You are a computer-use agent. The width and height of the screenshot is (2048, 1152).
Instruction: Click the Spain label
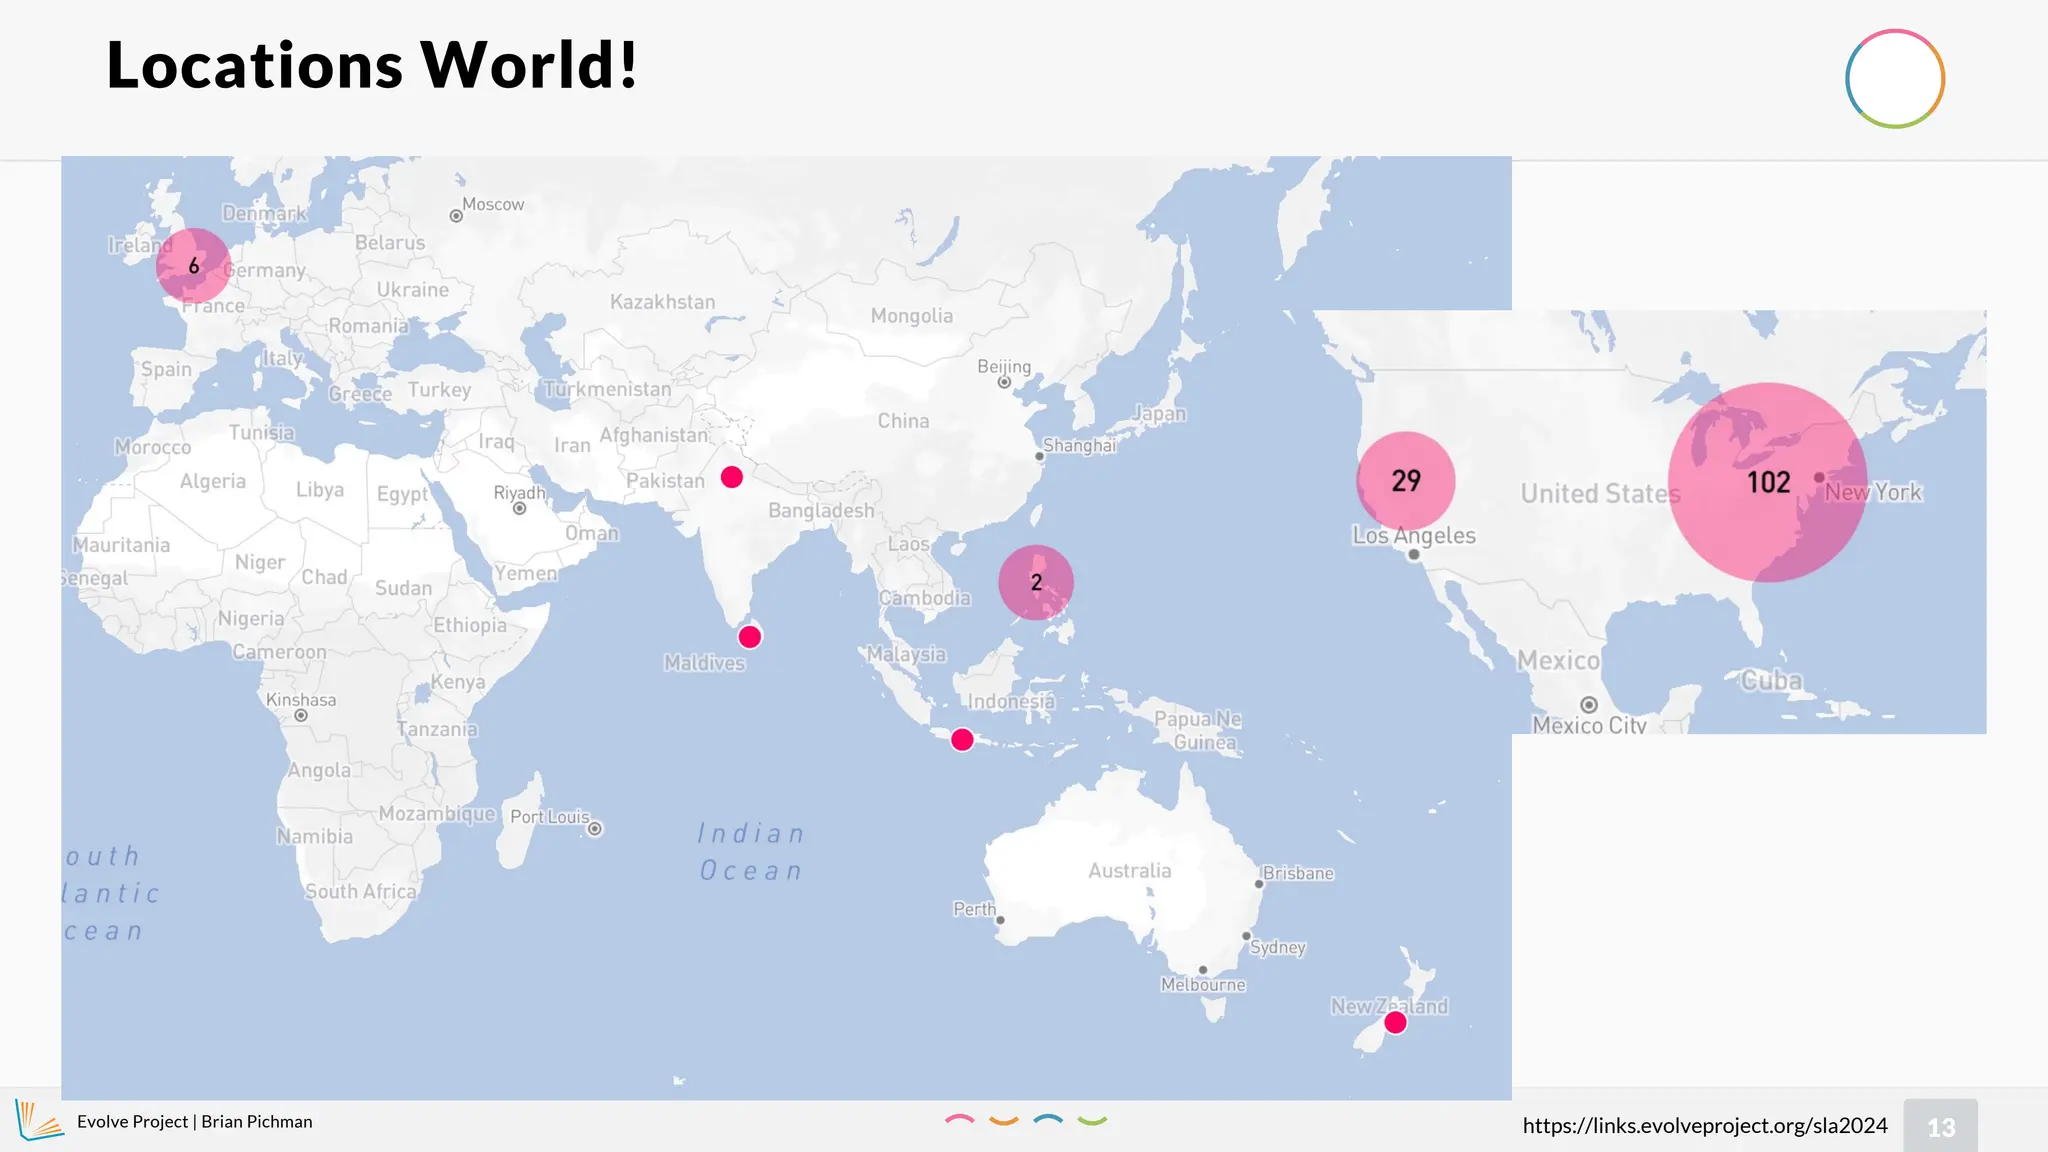click(x=166, y=369)
